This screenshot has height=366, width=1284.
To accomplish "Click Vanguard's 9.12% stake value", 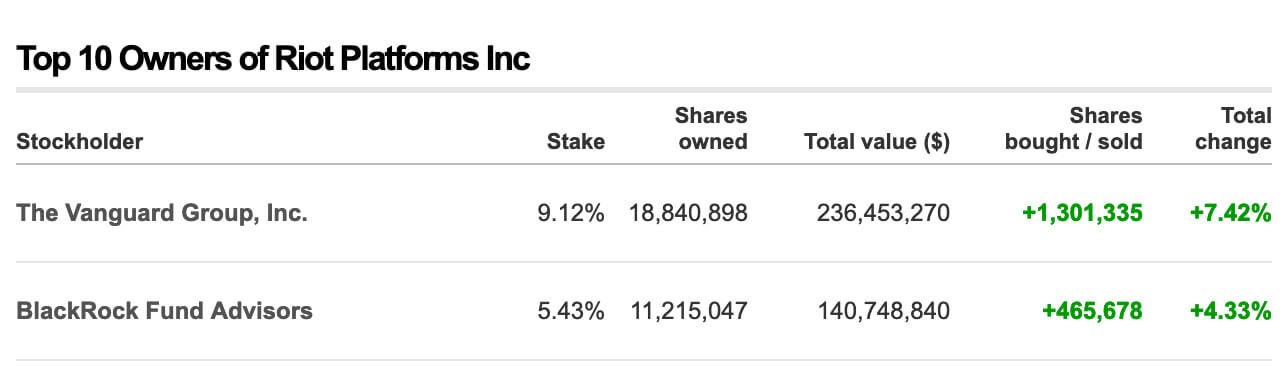I will (571, 213).
